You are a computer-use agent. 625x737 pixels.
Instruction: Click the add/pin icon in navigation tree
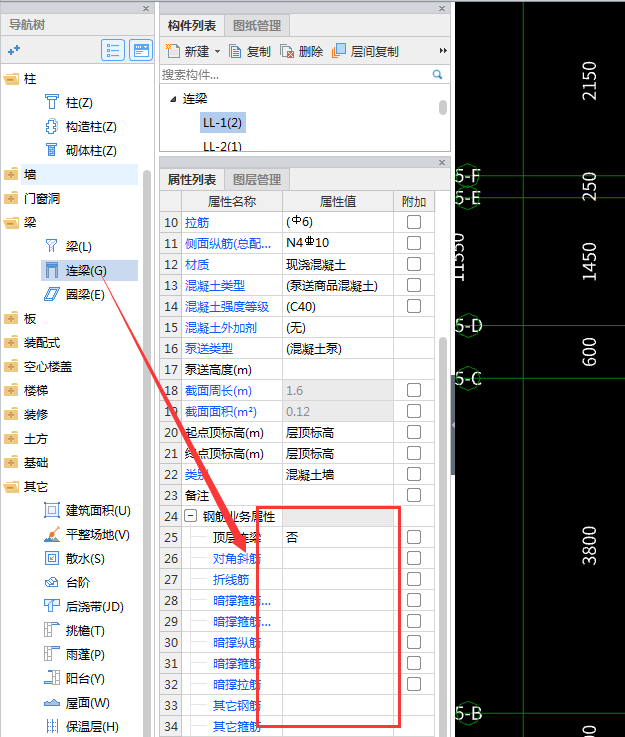click(x=14, y=50)
